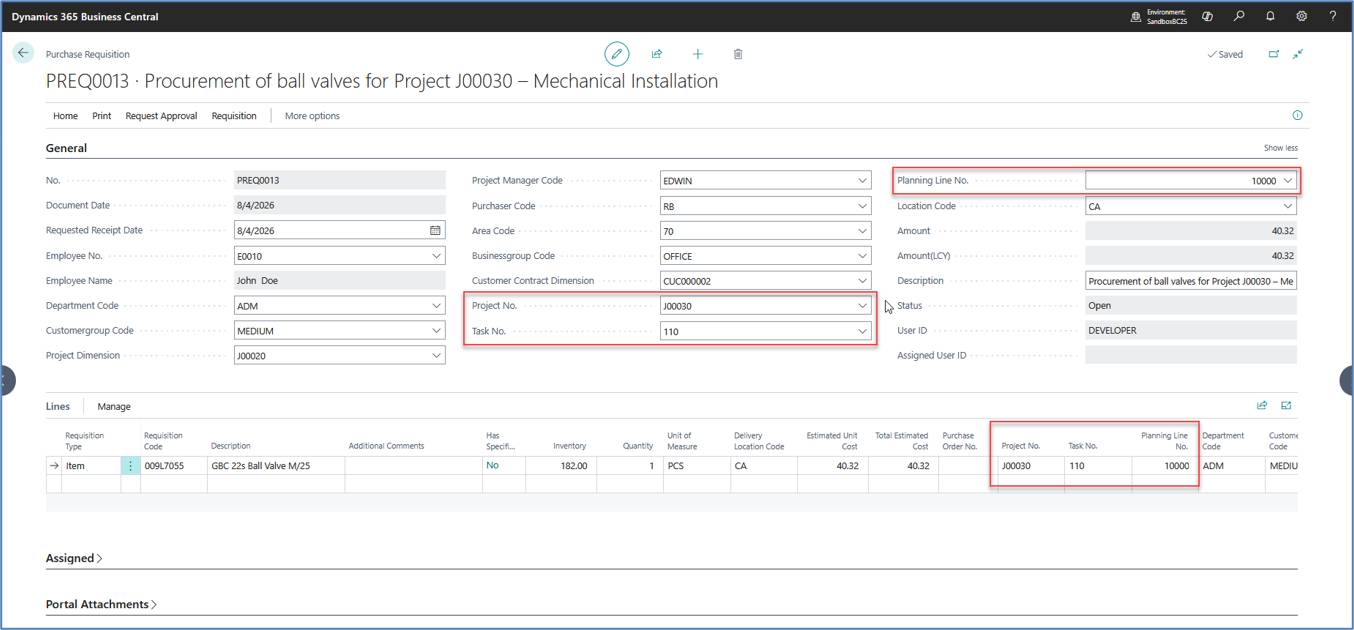Click line Project No. cell J00030

[x=1031, y=466]
